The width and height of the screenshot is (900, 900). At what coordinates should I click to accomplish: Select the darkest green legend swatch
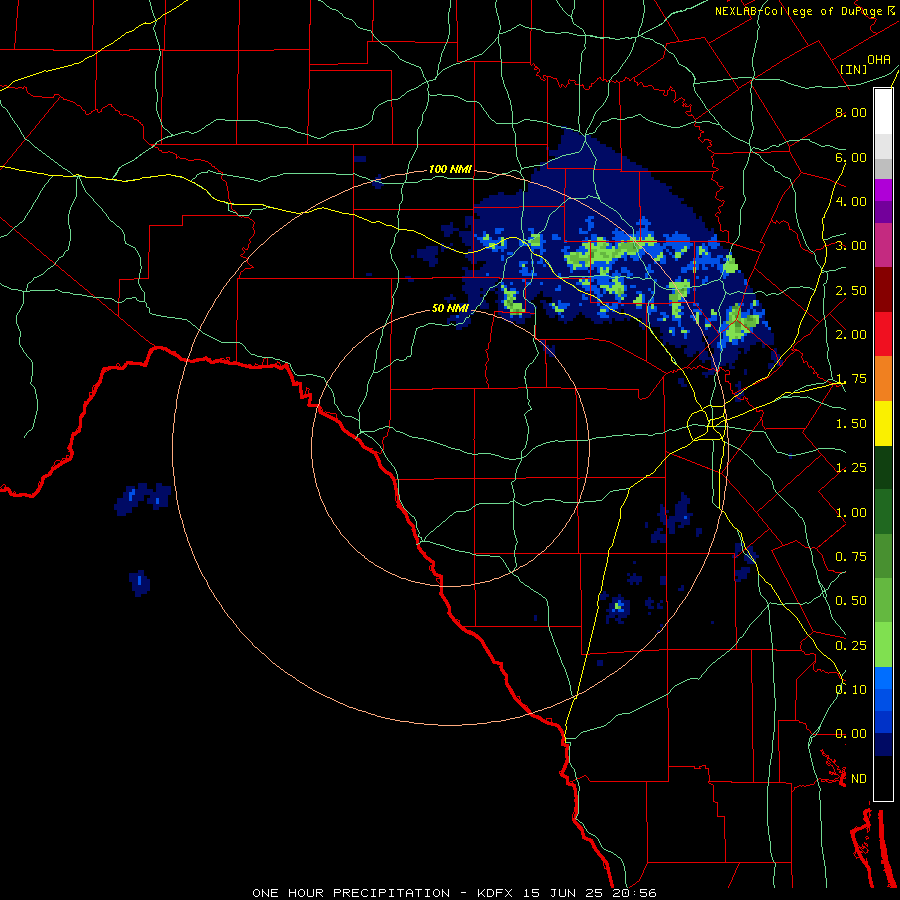(x=883, y=468)
